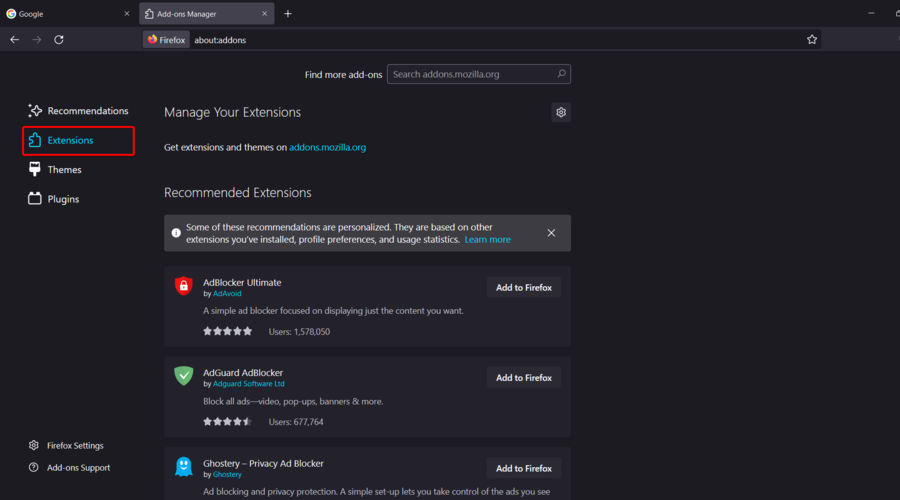This screenshot has height=500, width=900.
Task: Click the AdGuard AdBlocker green shield icon
Action: 184,376
